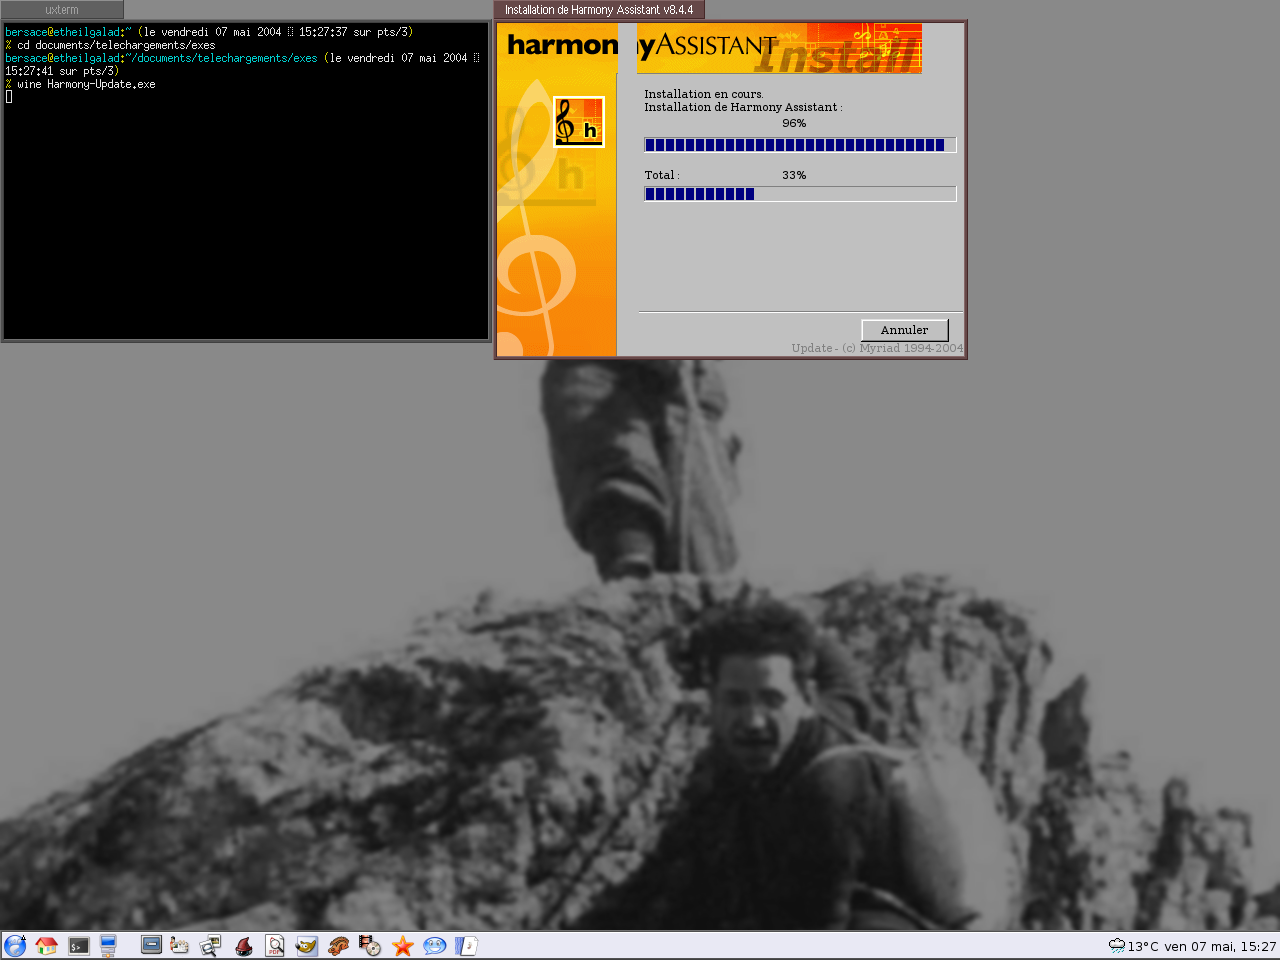
Task: Launch the film reel media player icon
Action: 370,946
